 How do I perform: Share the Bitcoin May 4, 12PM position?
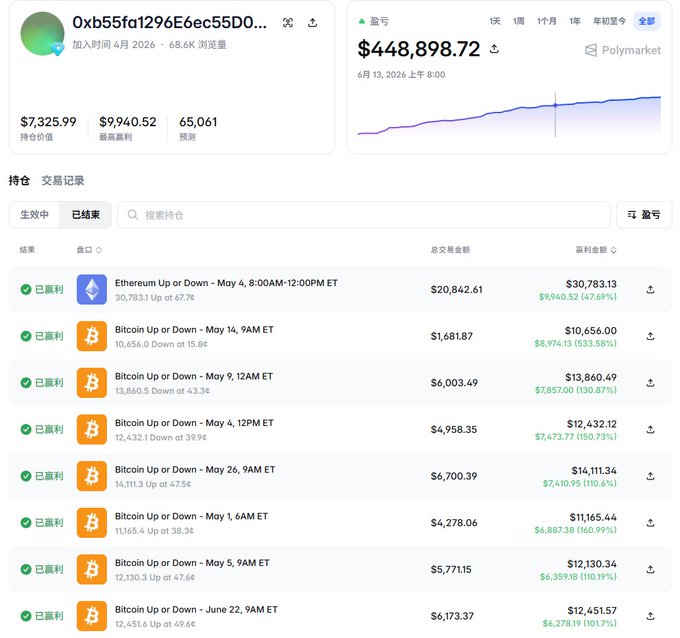pos(650,429)
